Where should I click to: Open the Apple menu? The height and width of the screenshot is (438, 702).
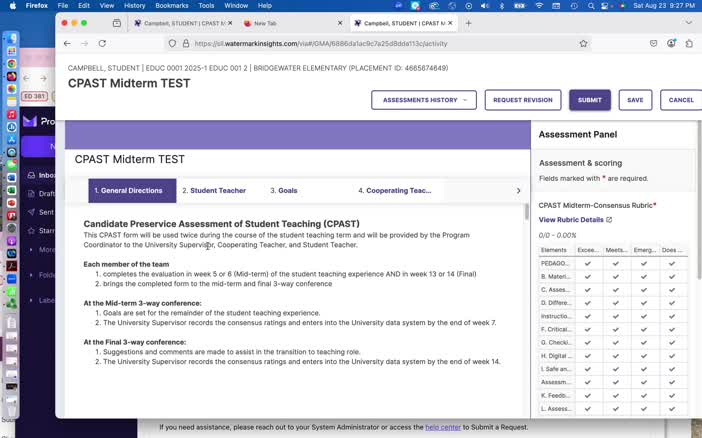13,6
